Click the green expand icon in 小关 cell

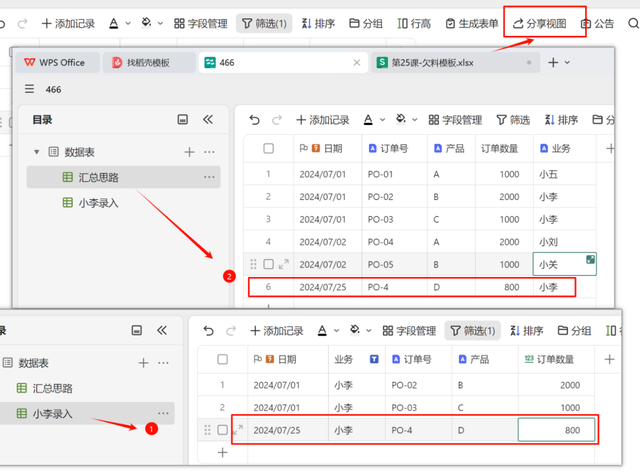pyautogui.click(x=590, y=259)
